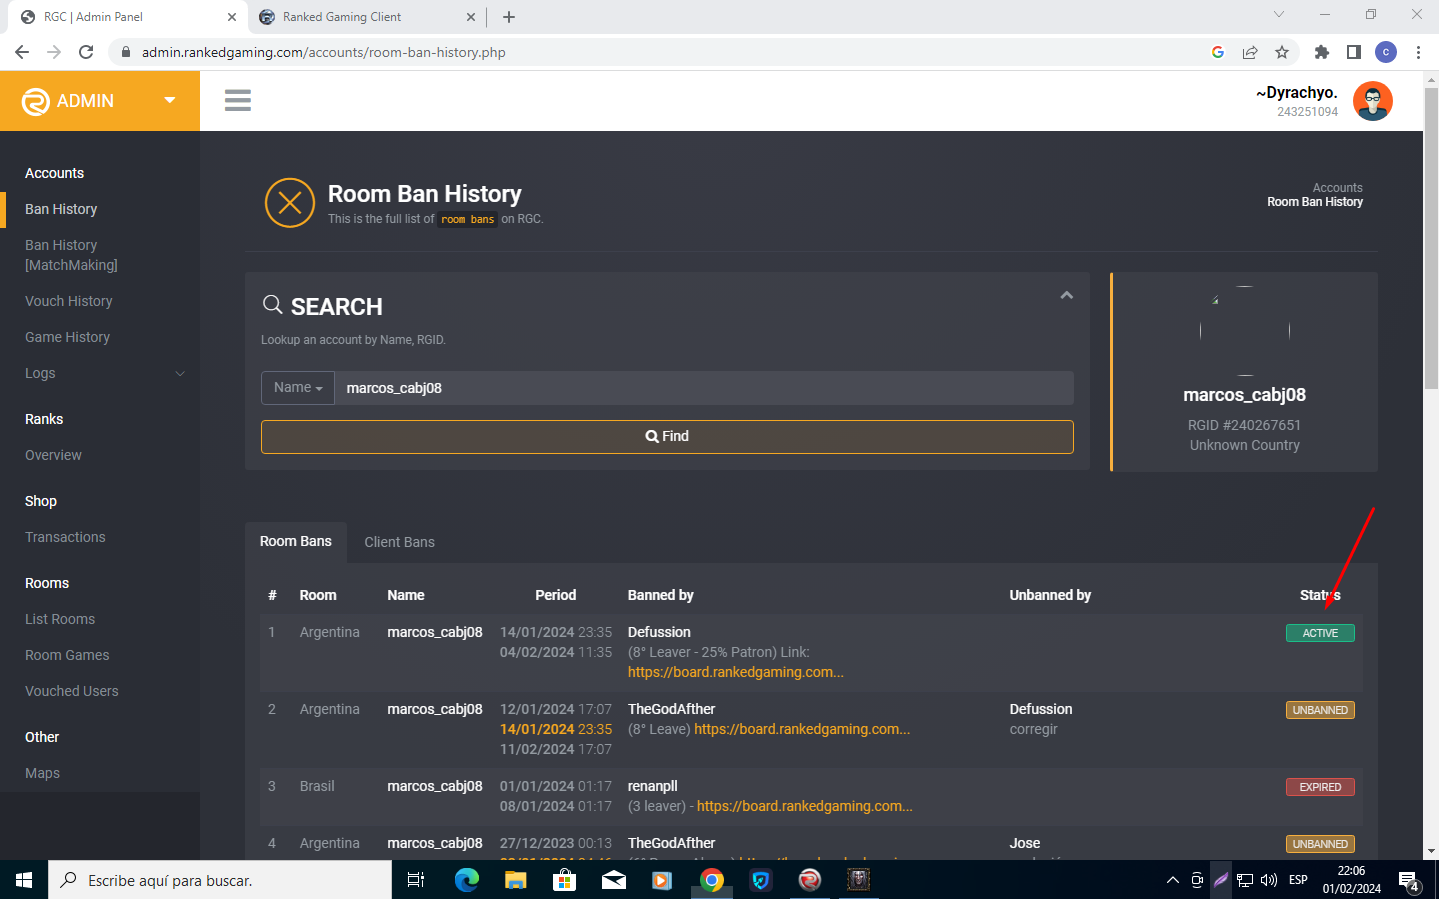Image resolution: width=1439 pixels, height=899 pixels.
Task: Click Unbanned by name Jose
Action: 1025,843
